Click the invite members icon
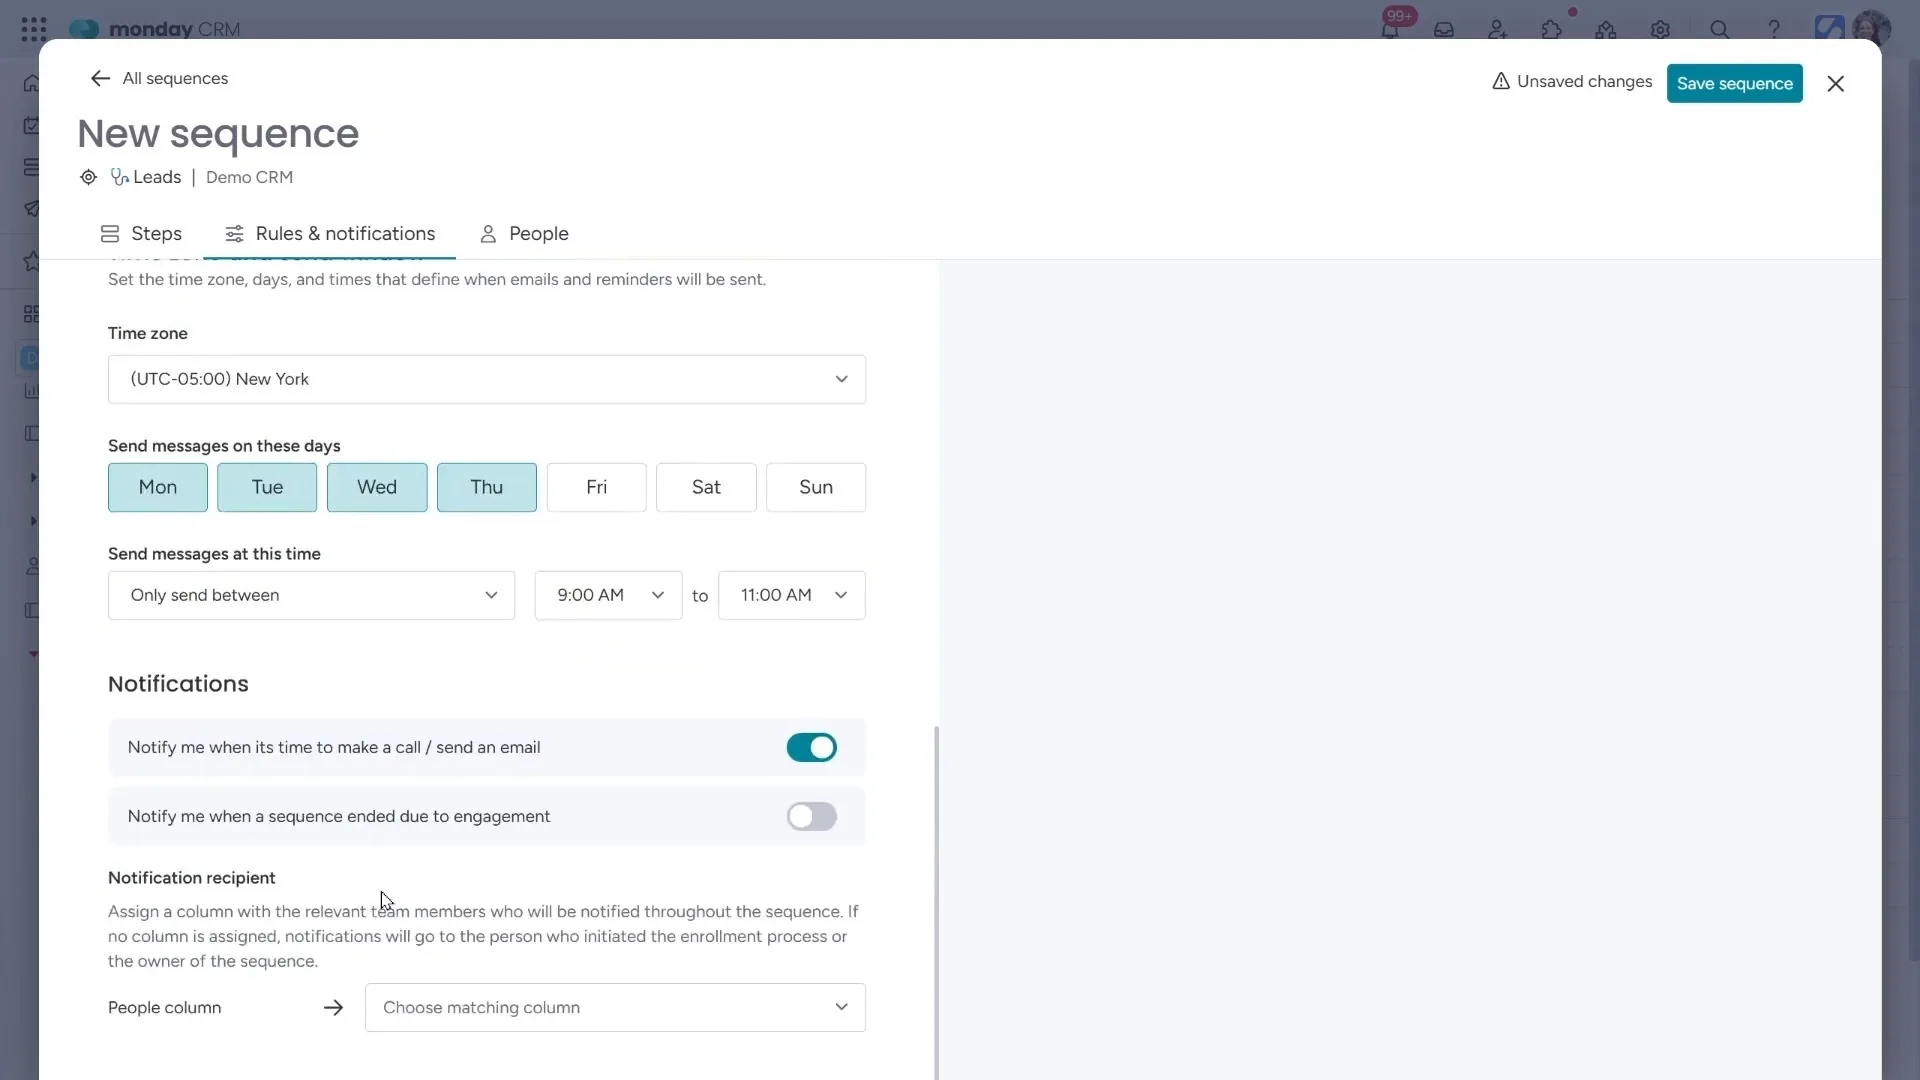Screen dimensions: 1920x1080 [1497, 30]
